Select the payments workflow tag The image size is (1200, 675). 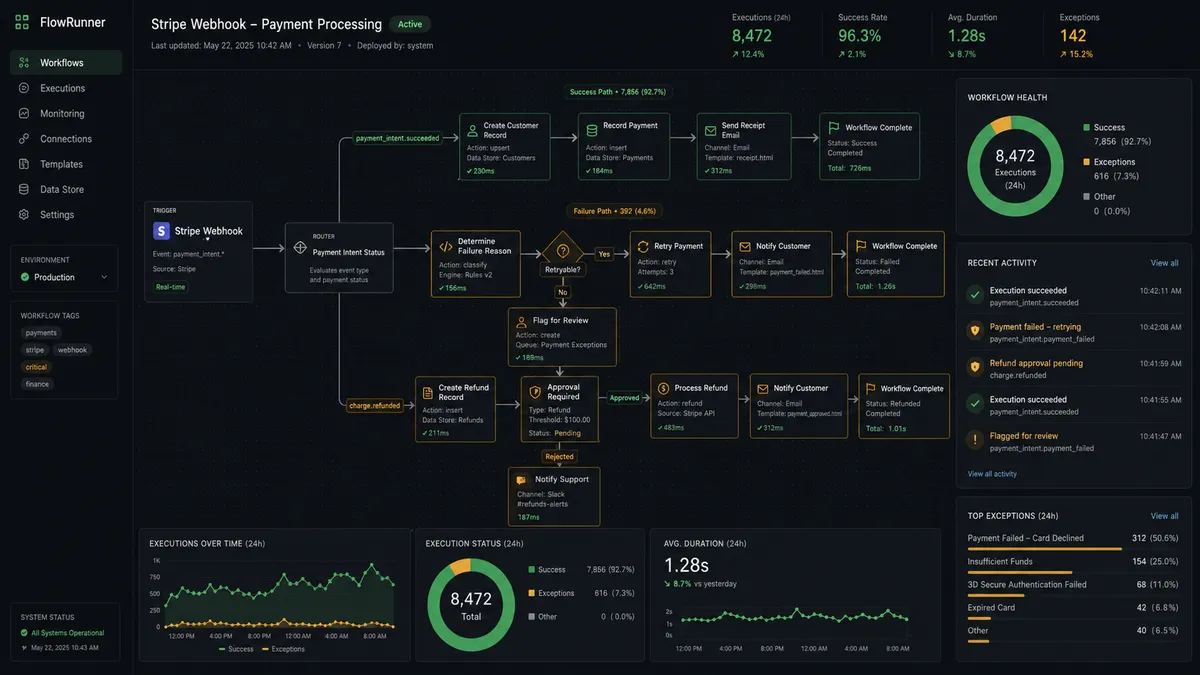(41, 333)
